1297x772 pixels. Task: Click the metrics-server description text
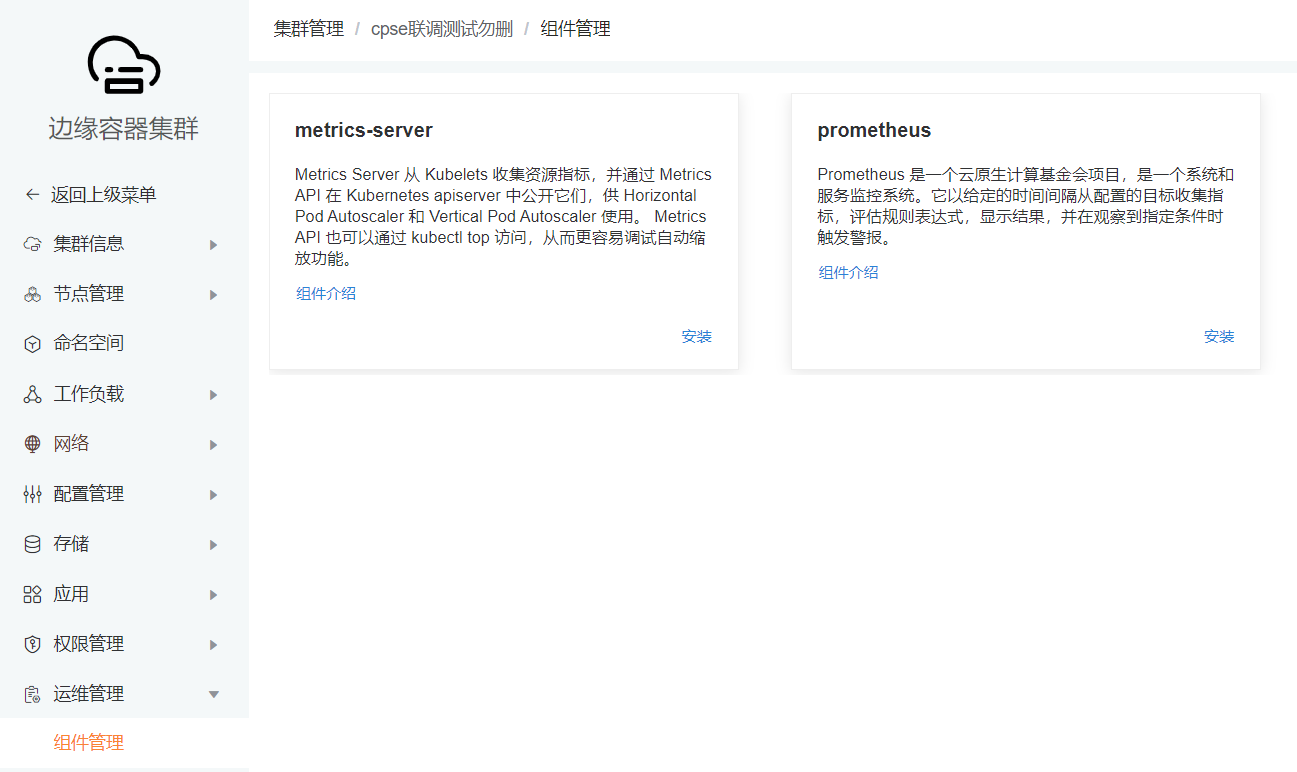coord(504,217)
